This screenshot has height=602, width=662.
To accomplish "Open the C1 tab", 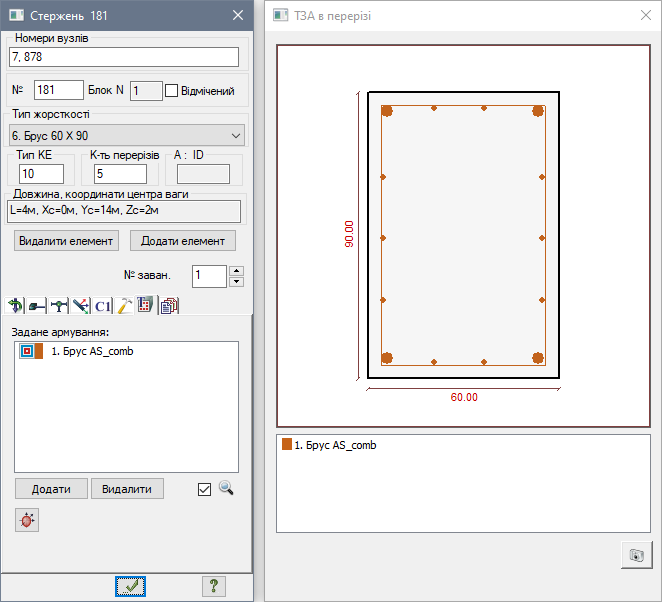I will 102,306.
